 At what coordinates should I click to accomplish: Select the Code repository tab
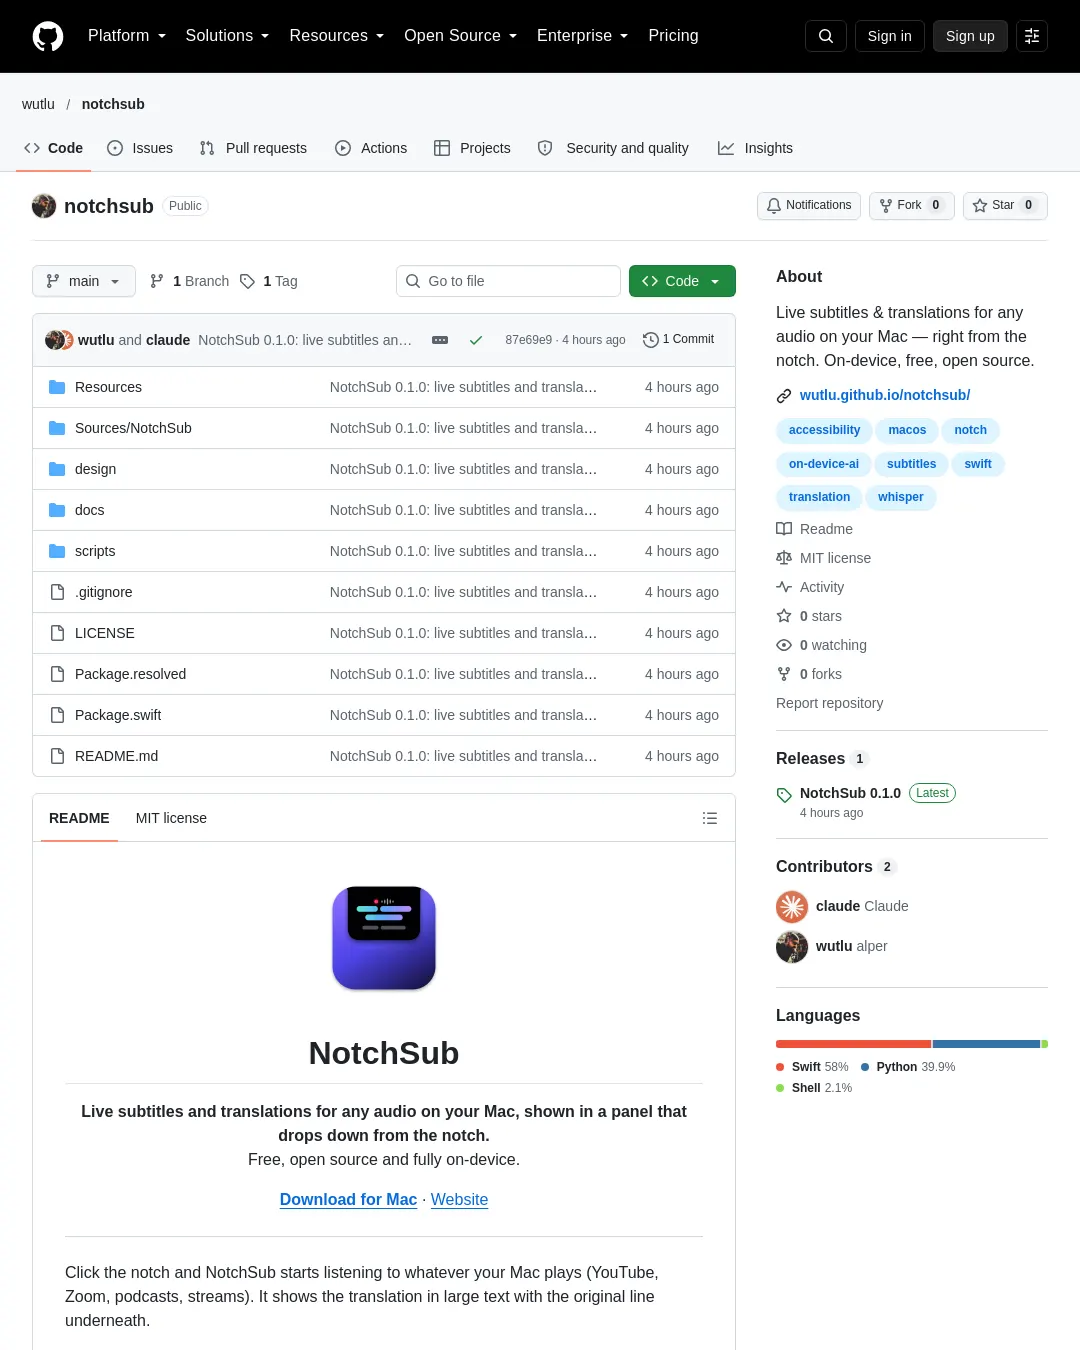click(x=53, y=148)
